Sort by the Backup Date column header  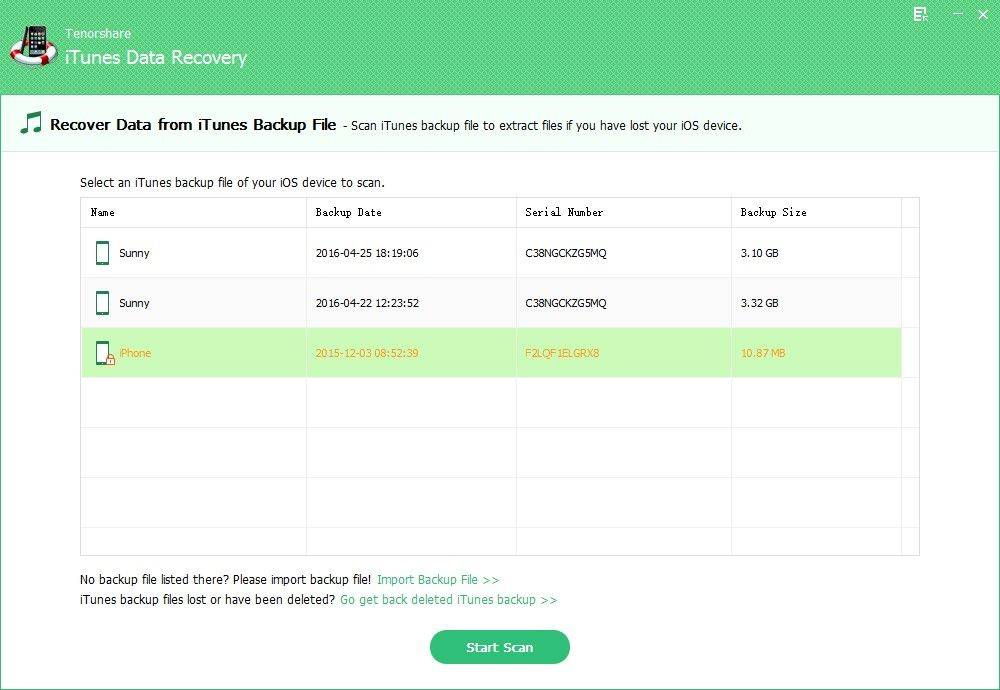pyautogui.click(x=348, y=212)
